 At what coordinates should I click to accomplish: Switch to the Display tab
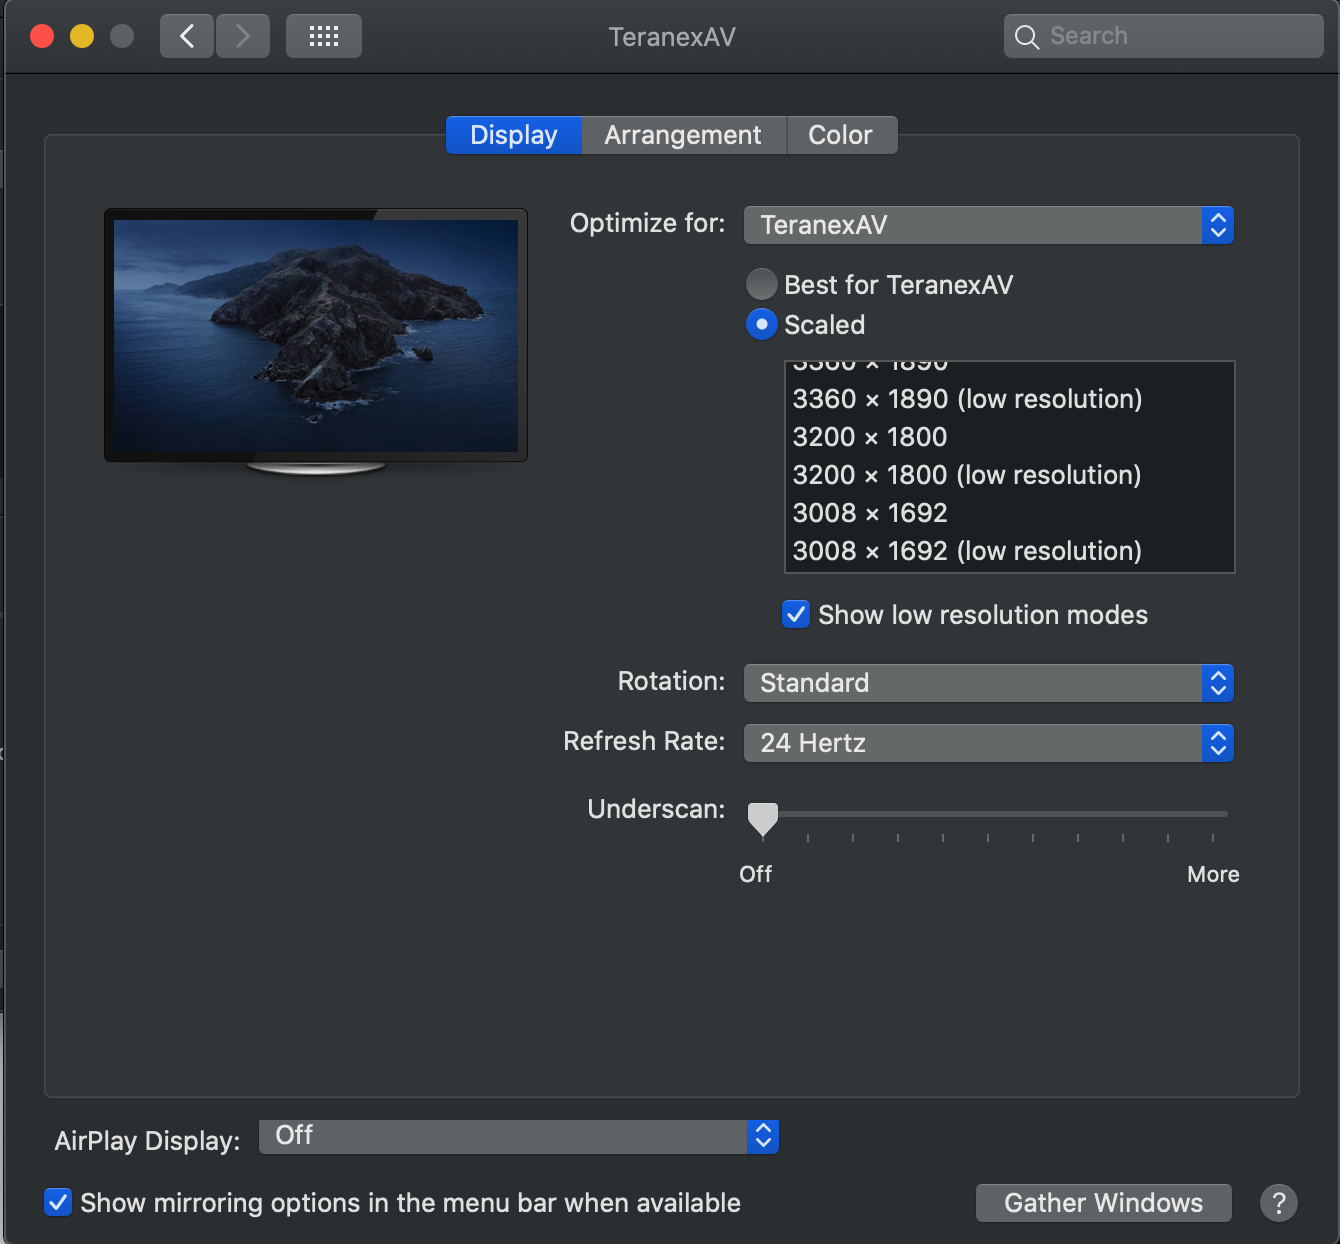(514, 135)
